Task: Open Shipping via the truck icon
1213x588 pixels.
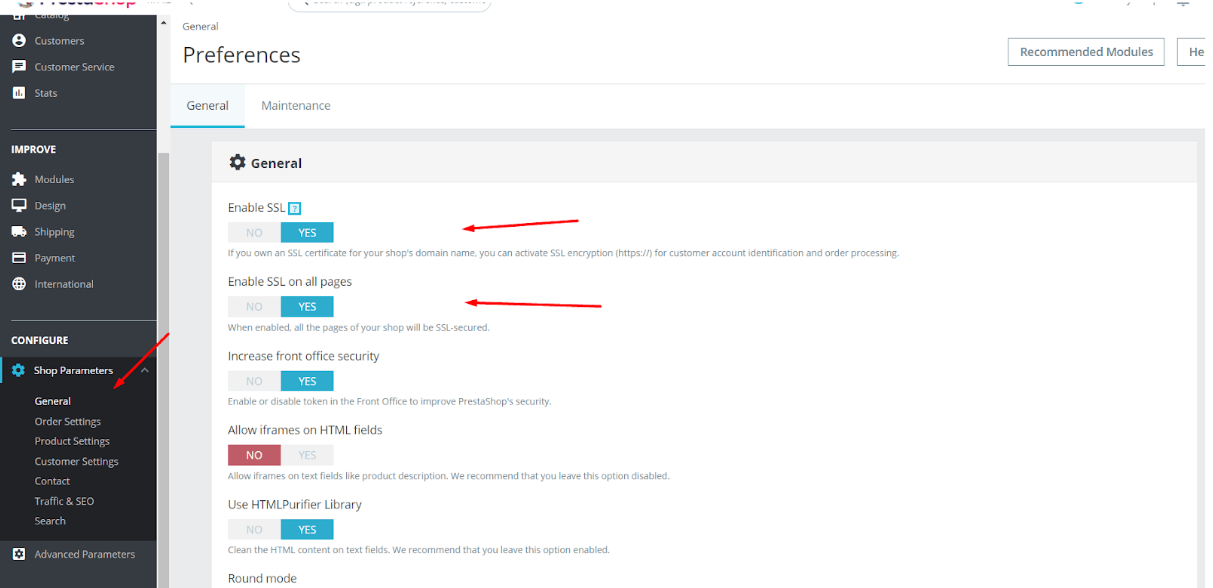Action: 18,231
